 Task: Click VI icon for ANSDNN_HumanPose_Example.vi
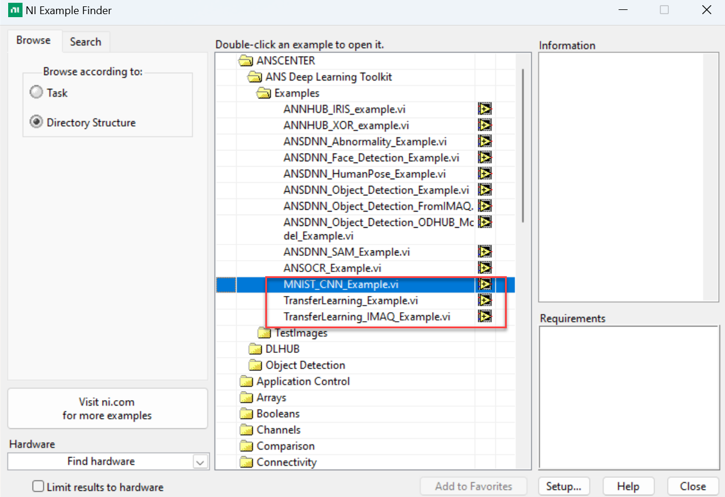click(x=485, y=173)
